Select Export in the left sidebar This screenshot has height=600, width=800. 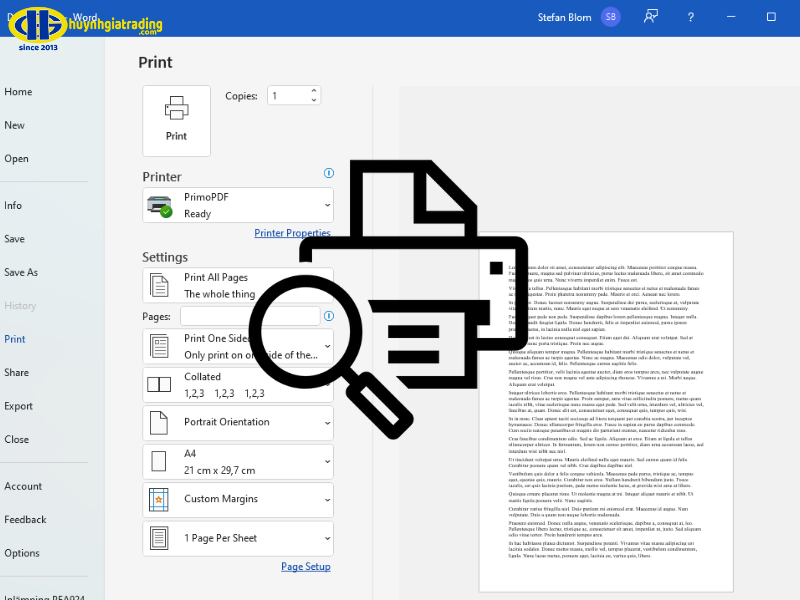click(x=19, y=406)
